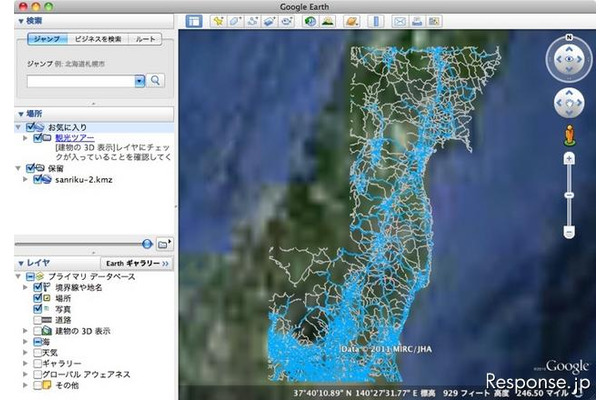This screenshot has width=610, height=400.
Task: Zoom out with minus button
Action: click(569, 232)
